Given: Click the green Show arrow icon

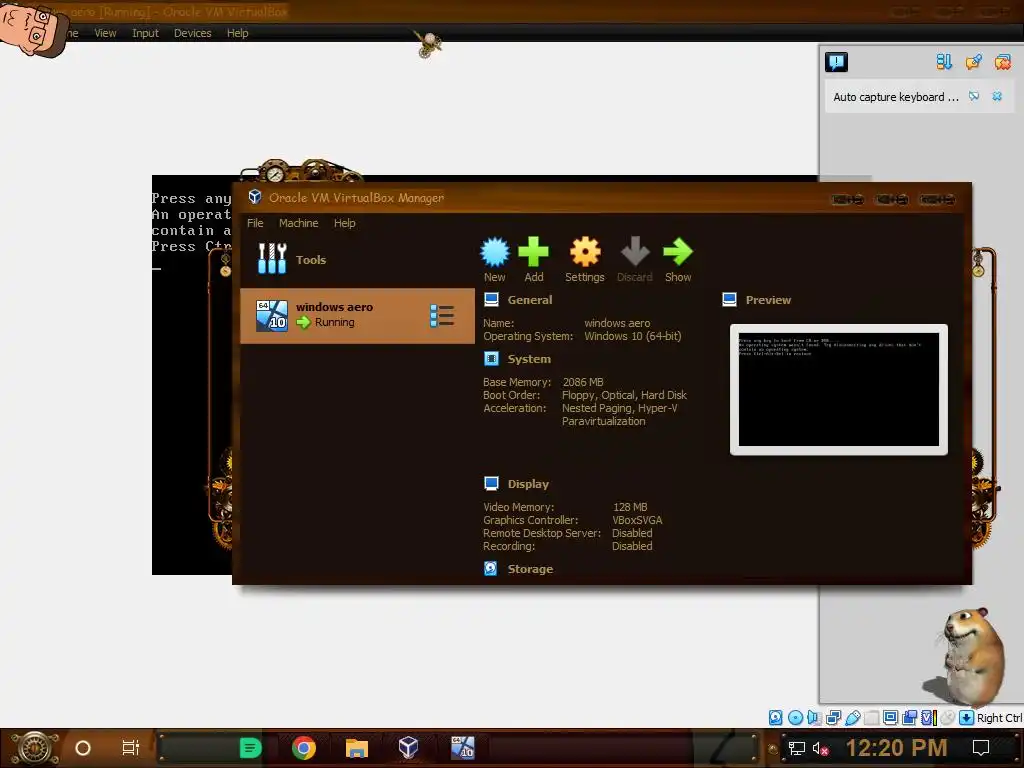Looking at the screenshot, I should [x=678, y=252].
